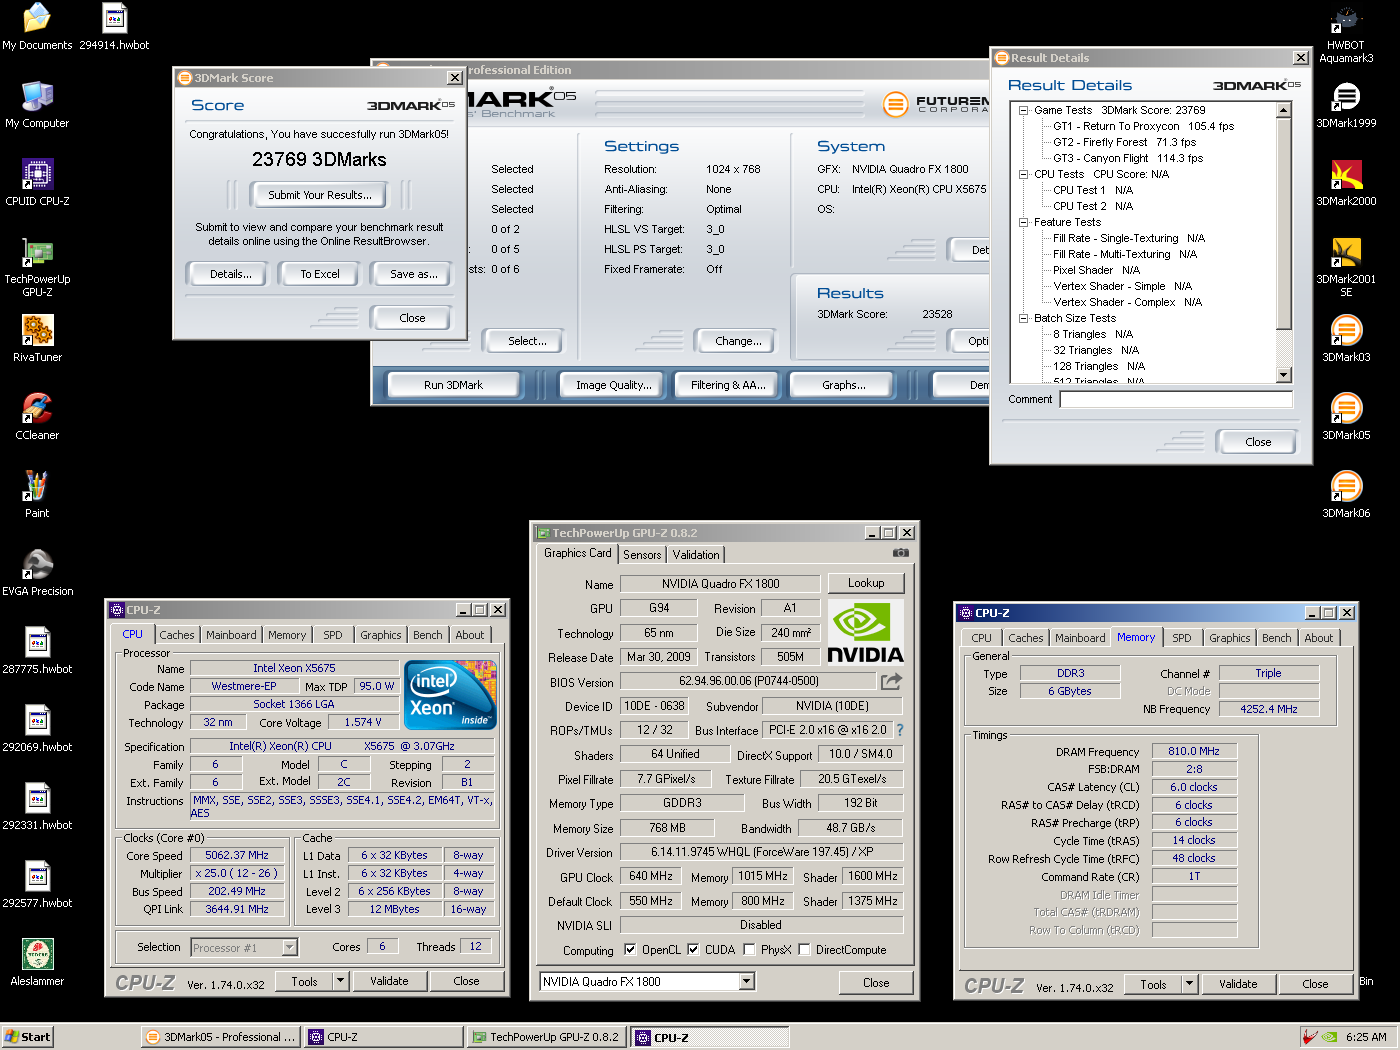Click the Image Quality button
Viewport: 1400px width, 1050px height.
(x=613, y=385)
